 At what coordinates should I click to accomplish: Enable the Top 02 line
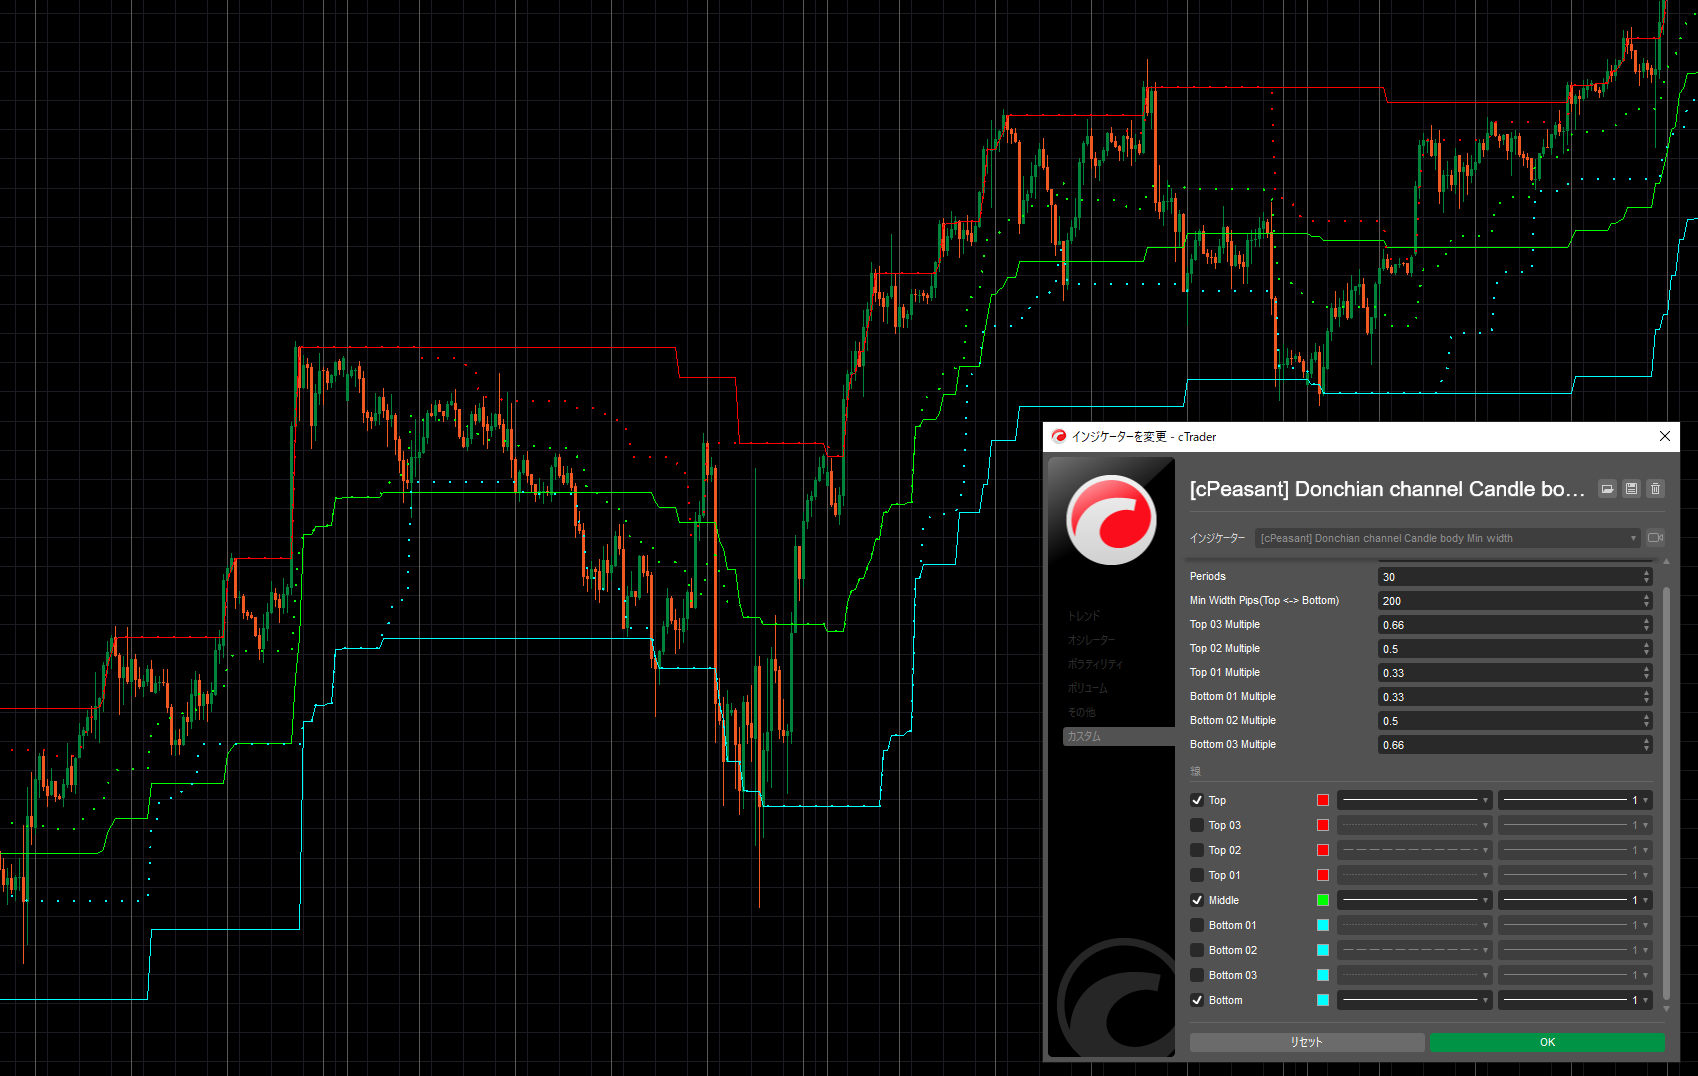click(1197, 849)
